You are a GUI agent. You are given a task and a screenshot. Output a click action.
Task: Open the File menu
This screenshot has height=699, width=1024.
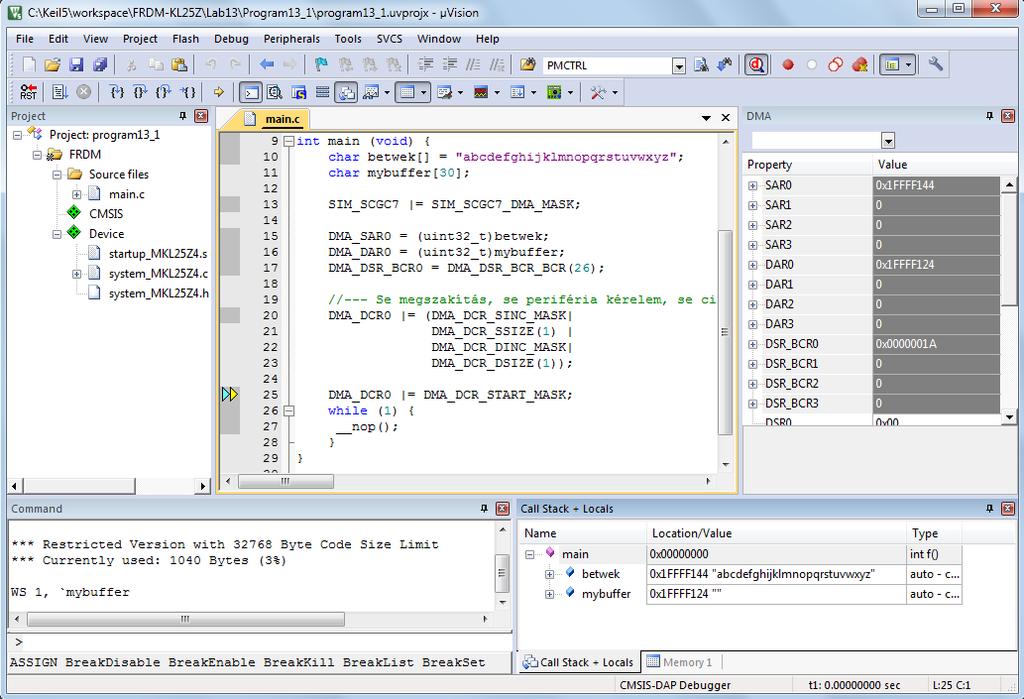(x=25, y=39)
